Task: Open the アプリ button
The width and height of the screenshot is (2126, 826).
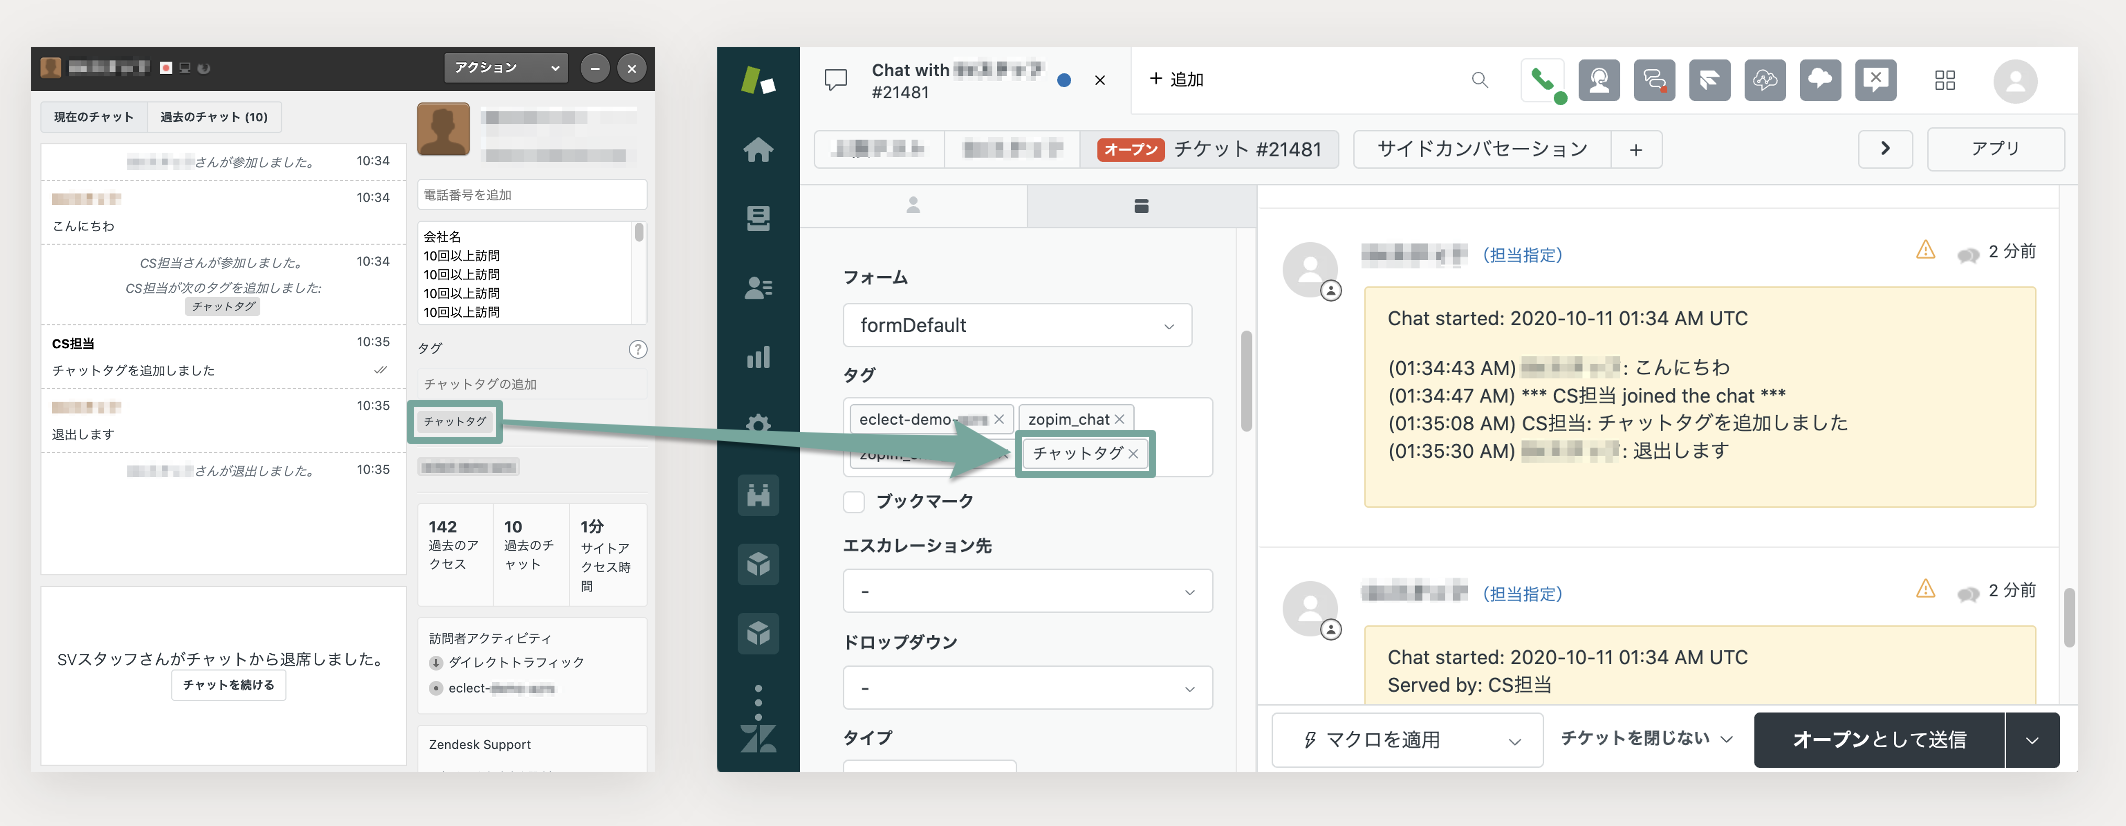Action: point(1995,149)
